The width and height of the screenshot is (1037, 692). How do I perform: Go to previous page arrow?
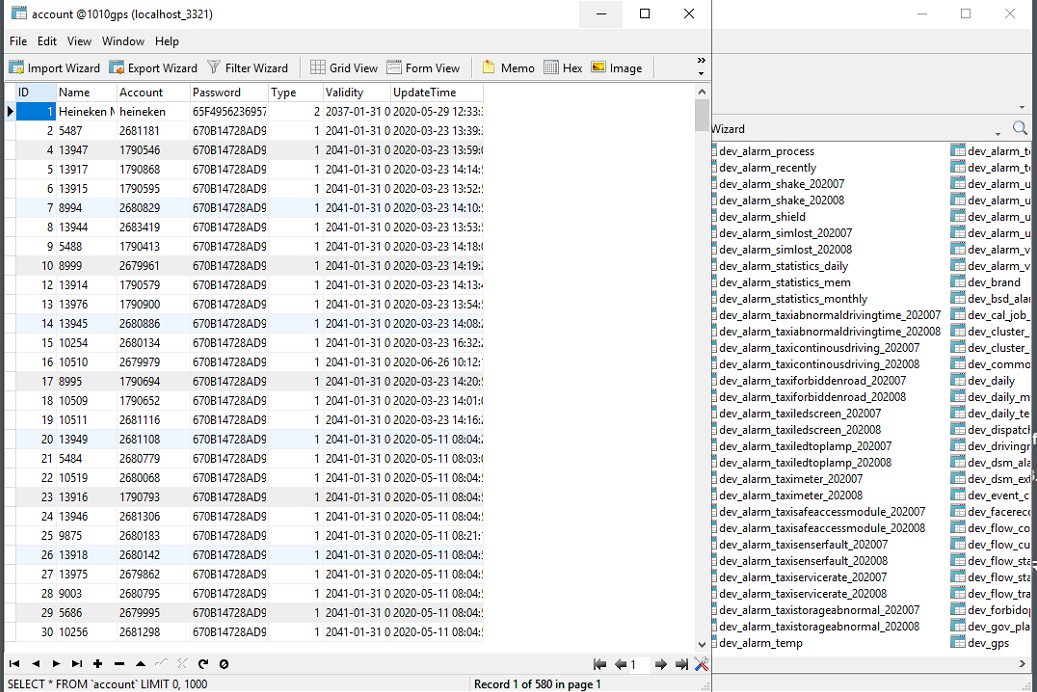tap(620, 664)
